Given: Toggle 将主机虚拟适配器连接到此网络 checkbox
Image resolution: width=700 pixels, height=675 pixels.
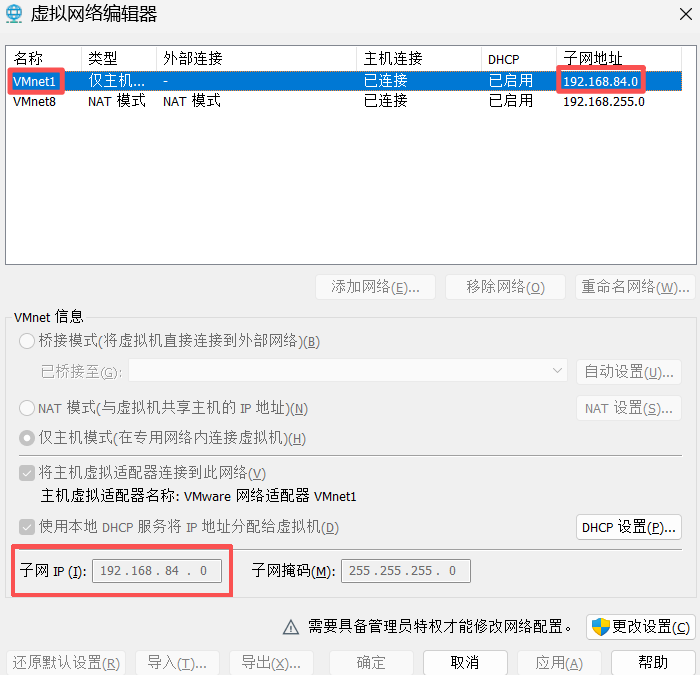Looking at the screenshot, I should [27, 473].
